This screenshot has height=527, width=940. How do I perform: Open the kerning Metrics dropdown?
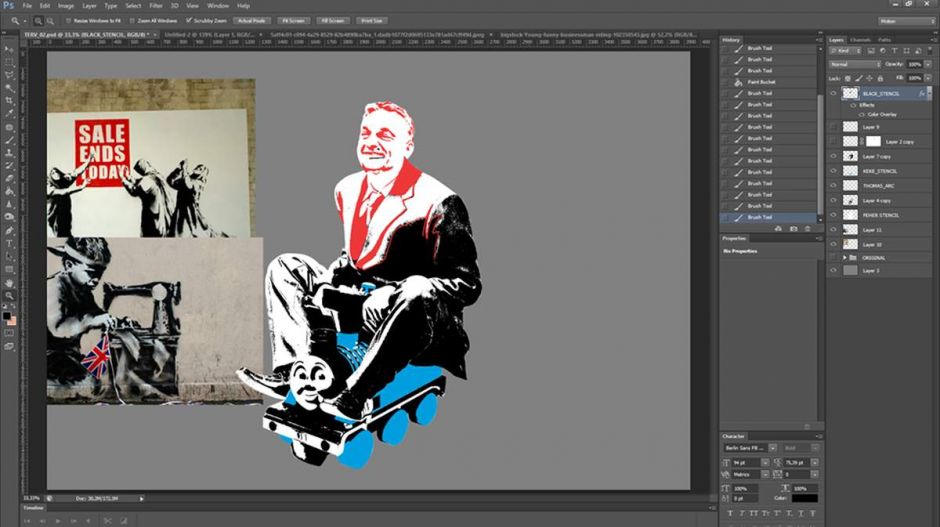765,474
